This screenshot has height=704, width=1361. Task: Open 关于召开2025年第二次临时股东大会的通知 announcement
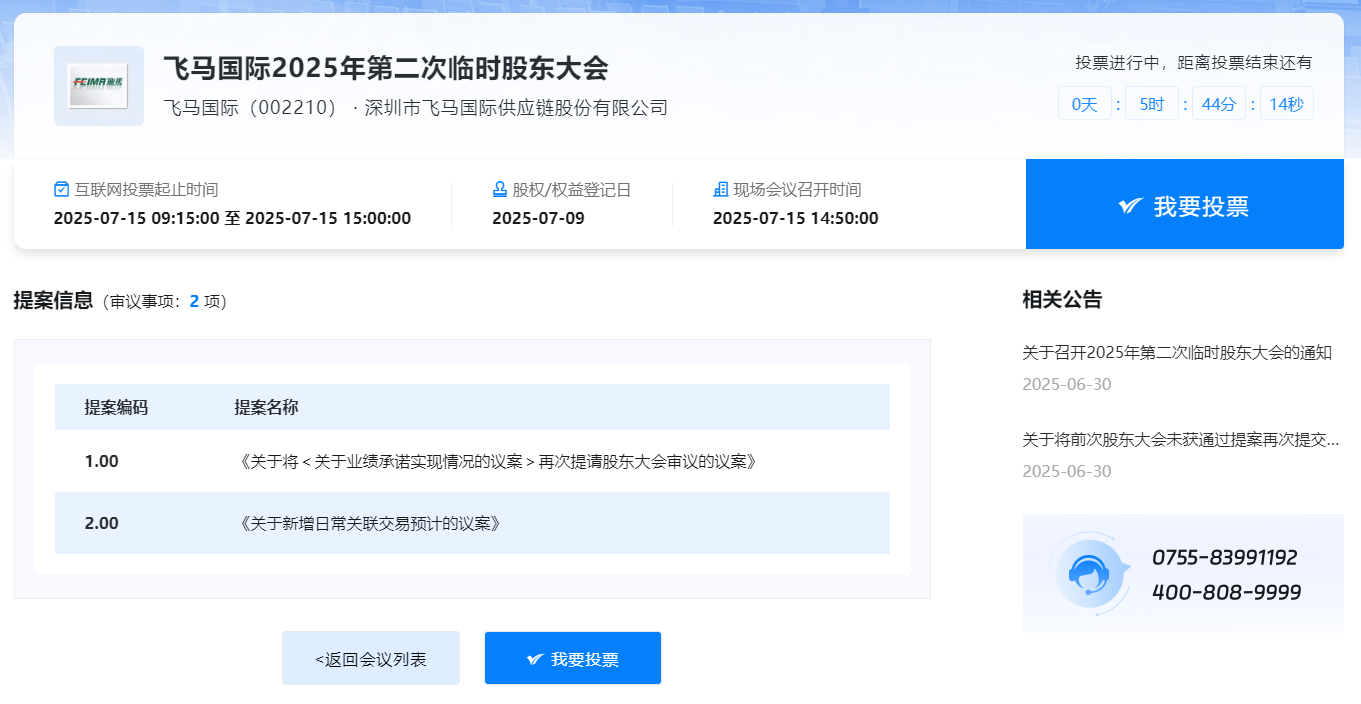point(1177,352)
